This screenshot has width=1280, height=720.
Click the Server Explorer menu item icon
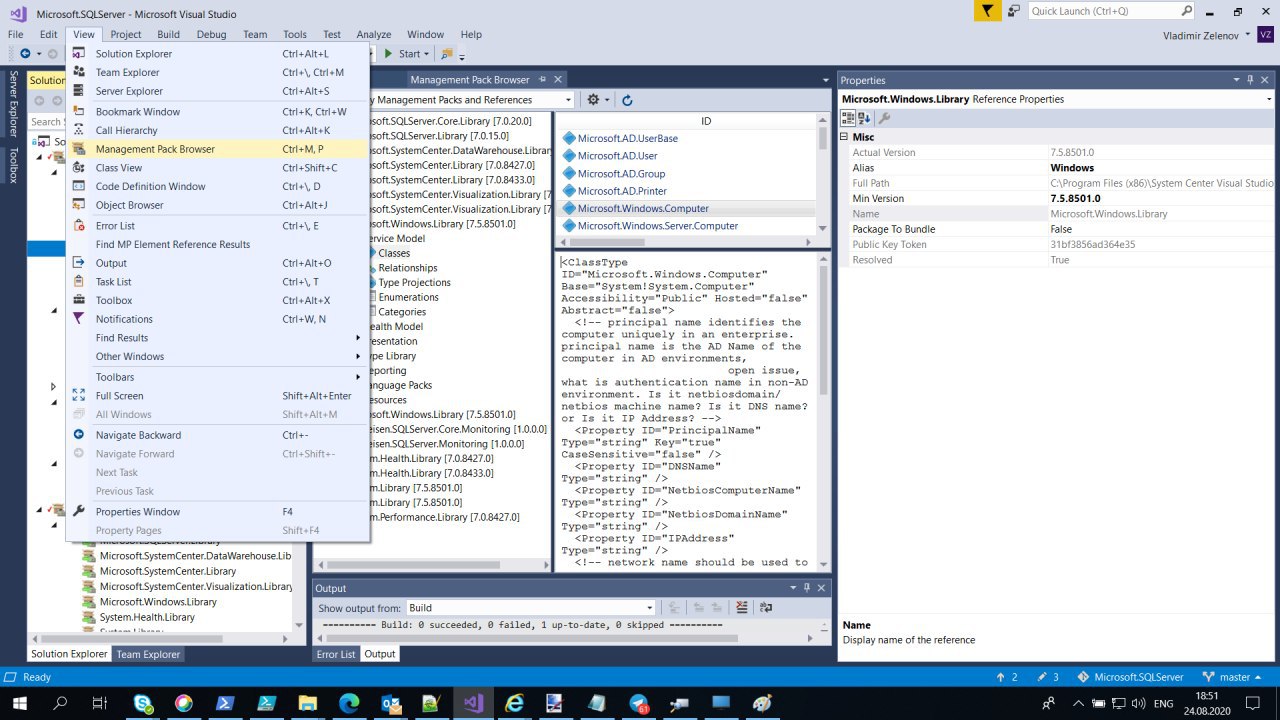pos(79,91)
